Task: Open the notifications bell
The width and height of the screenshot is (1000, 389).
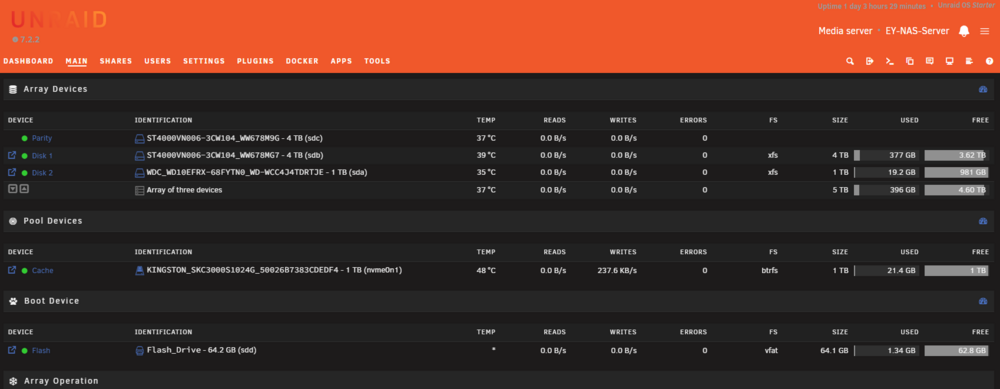Action: [964, 31]
